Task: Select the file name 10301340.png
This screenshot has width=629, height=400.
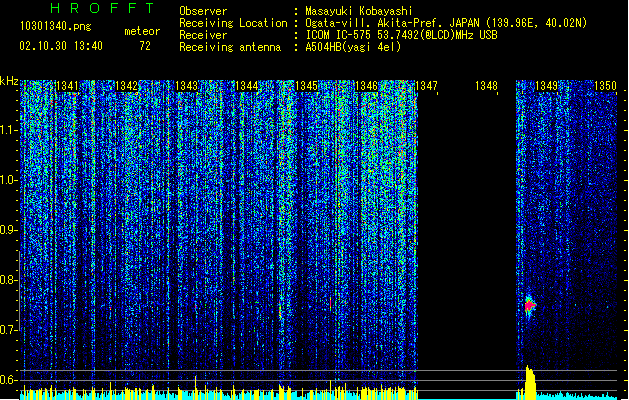Action: (56, 26)
